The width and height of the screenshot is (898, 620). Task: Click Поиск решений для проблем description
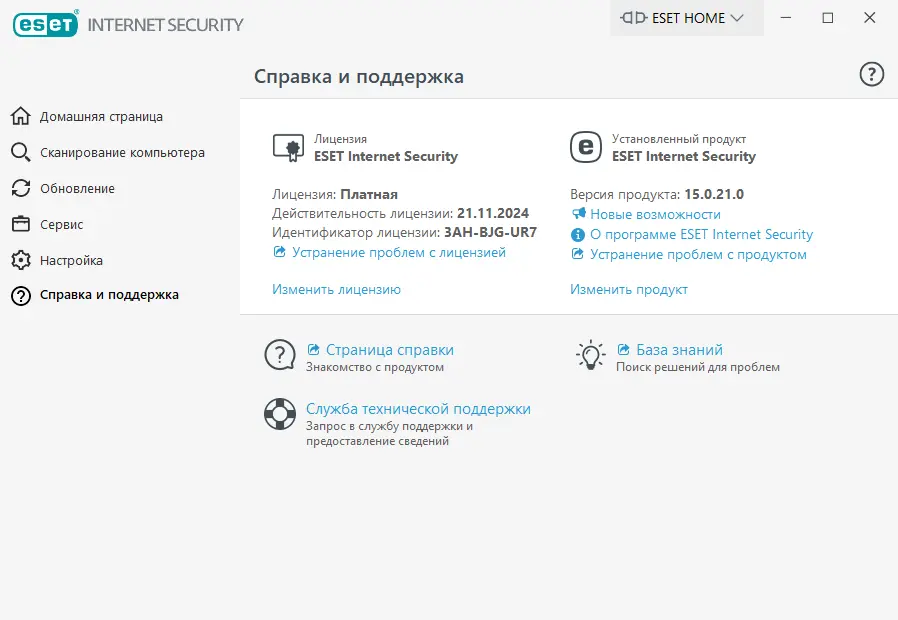pos(698,367)
